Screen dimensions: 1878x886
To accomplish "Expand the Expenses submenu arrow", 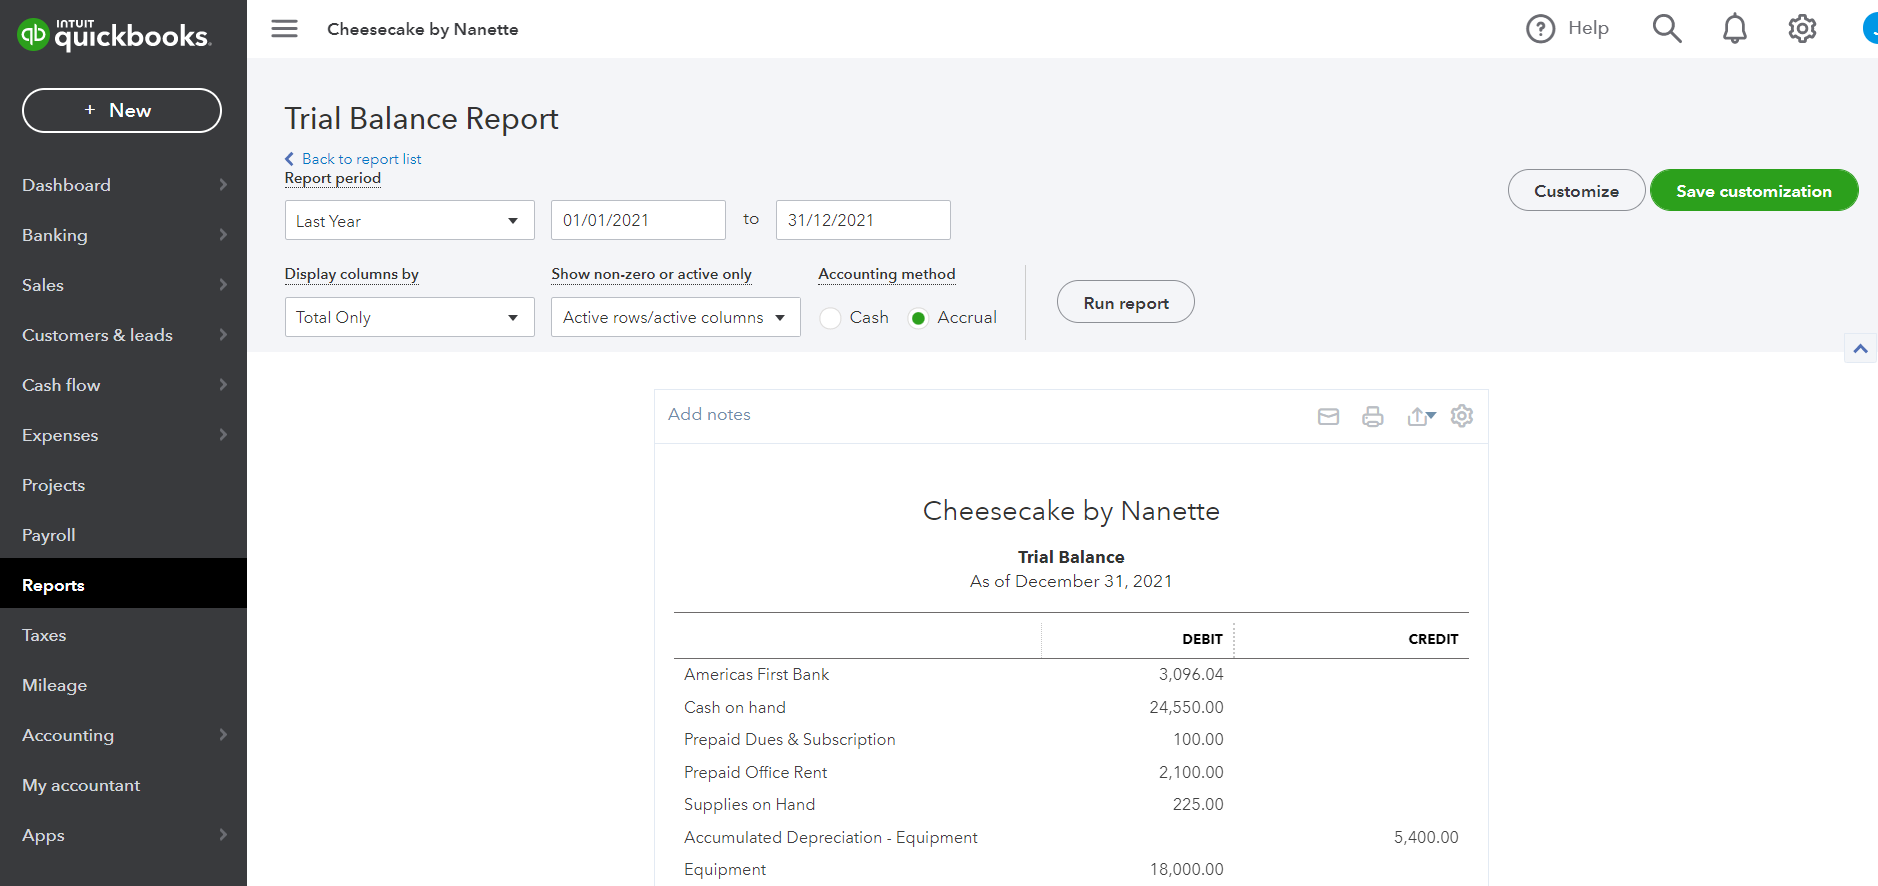I will (223, 435).
